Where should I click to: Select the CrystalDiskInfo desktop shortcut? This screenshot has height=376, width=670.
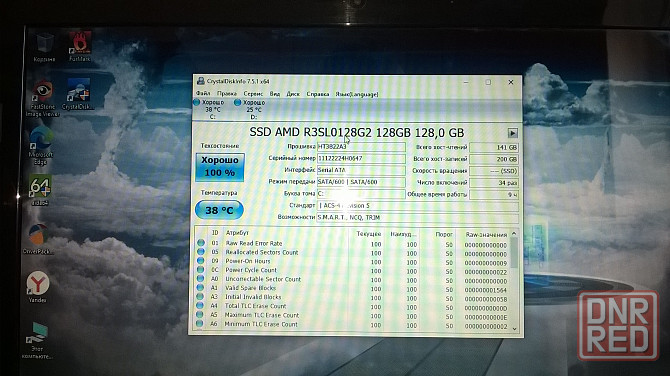click(x=77, y=94)
